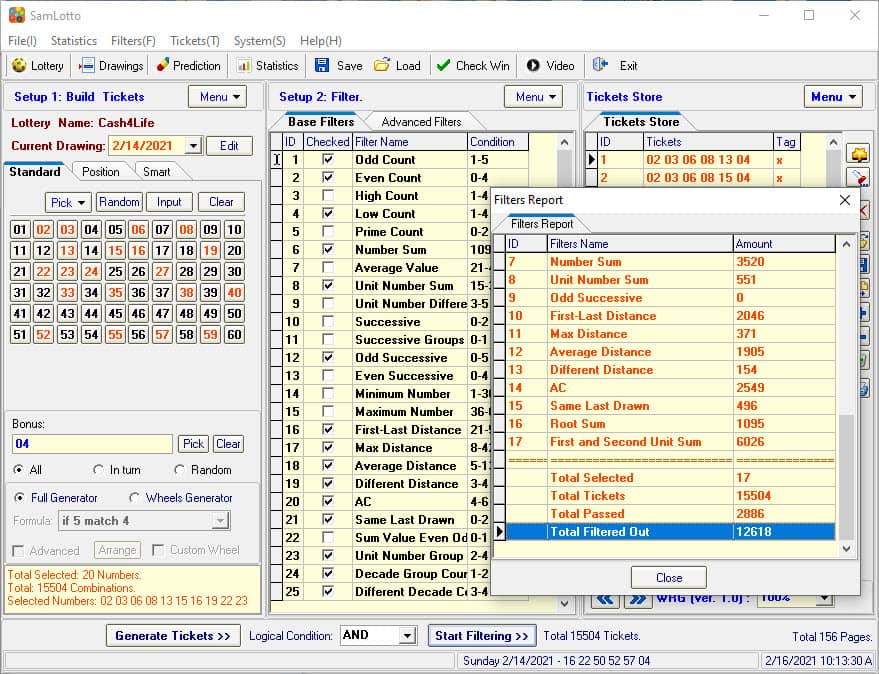Open the Setup 1 Menu dropdown
This screenshot has height=674, width=879.
click(x=217, y=96)
